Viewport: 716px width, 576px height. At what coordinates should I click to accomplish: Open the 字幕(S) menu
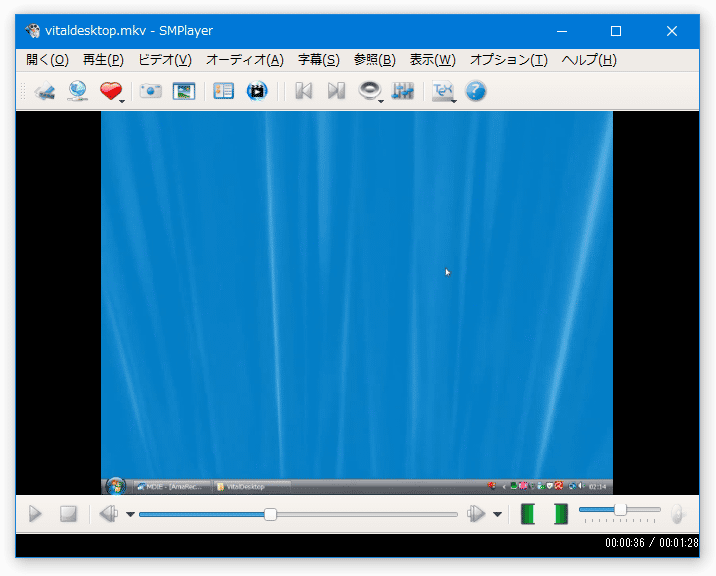tap(319, 60)
